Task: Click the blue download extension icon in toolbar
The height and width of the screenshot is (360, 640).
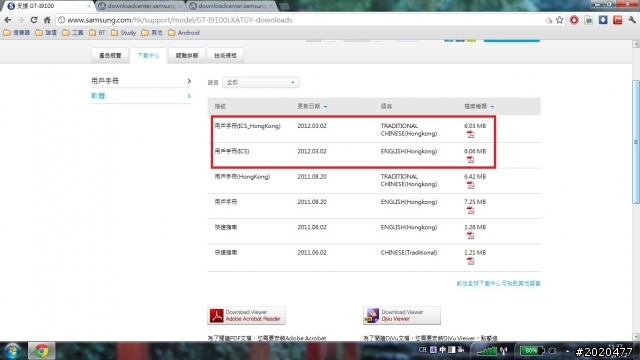Action: [x=603, y=20]
